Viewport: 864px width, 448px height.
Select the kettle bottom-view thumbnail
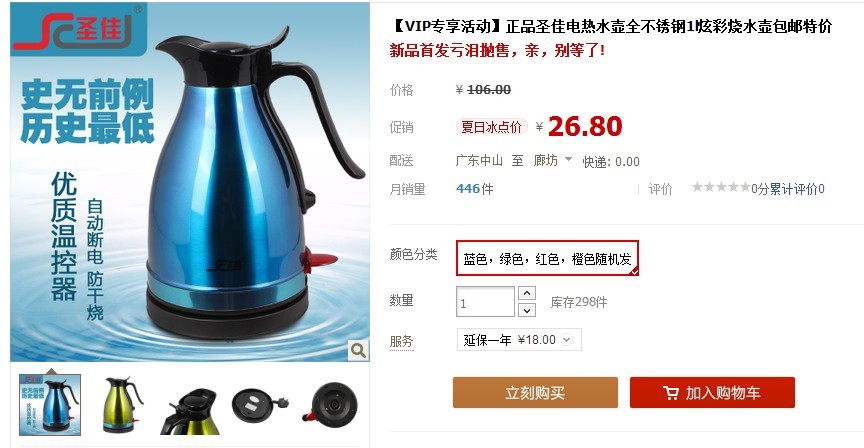tap(331, 406)
